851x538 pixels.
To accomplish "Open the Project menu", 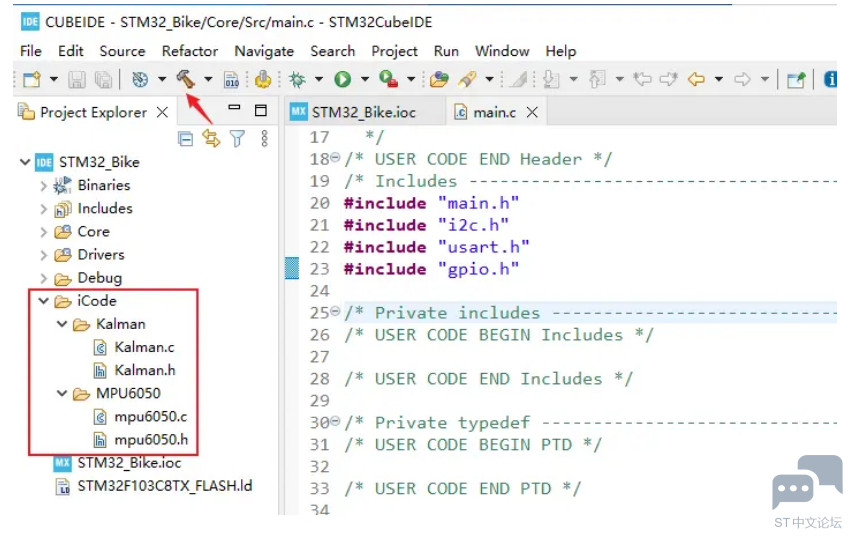I will pos(395,52).
